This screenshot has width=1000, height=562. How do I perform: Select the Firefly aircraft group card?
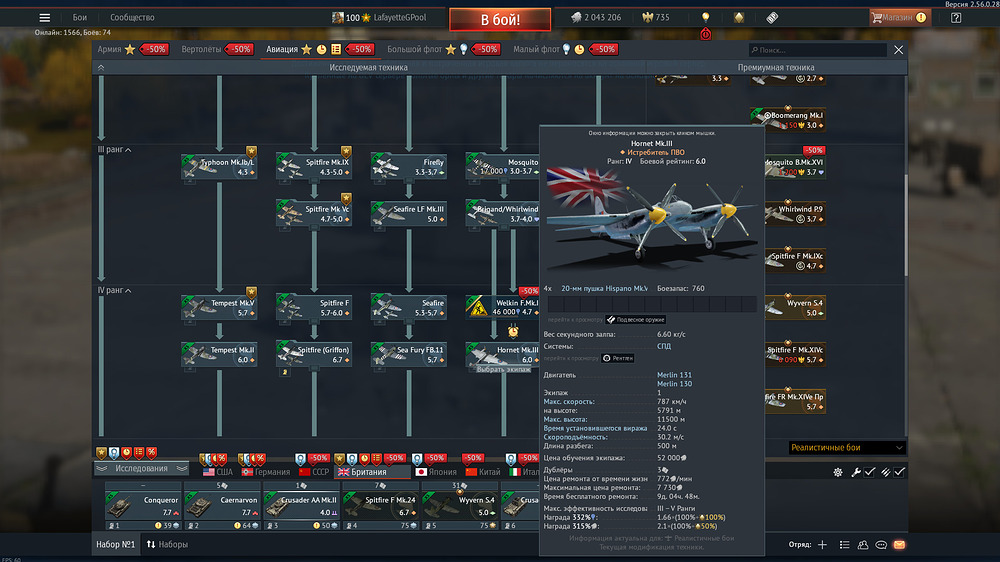point(409,166)
